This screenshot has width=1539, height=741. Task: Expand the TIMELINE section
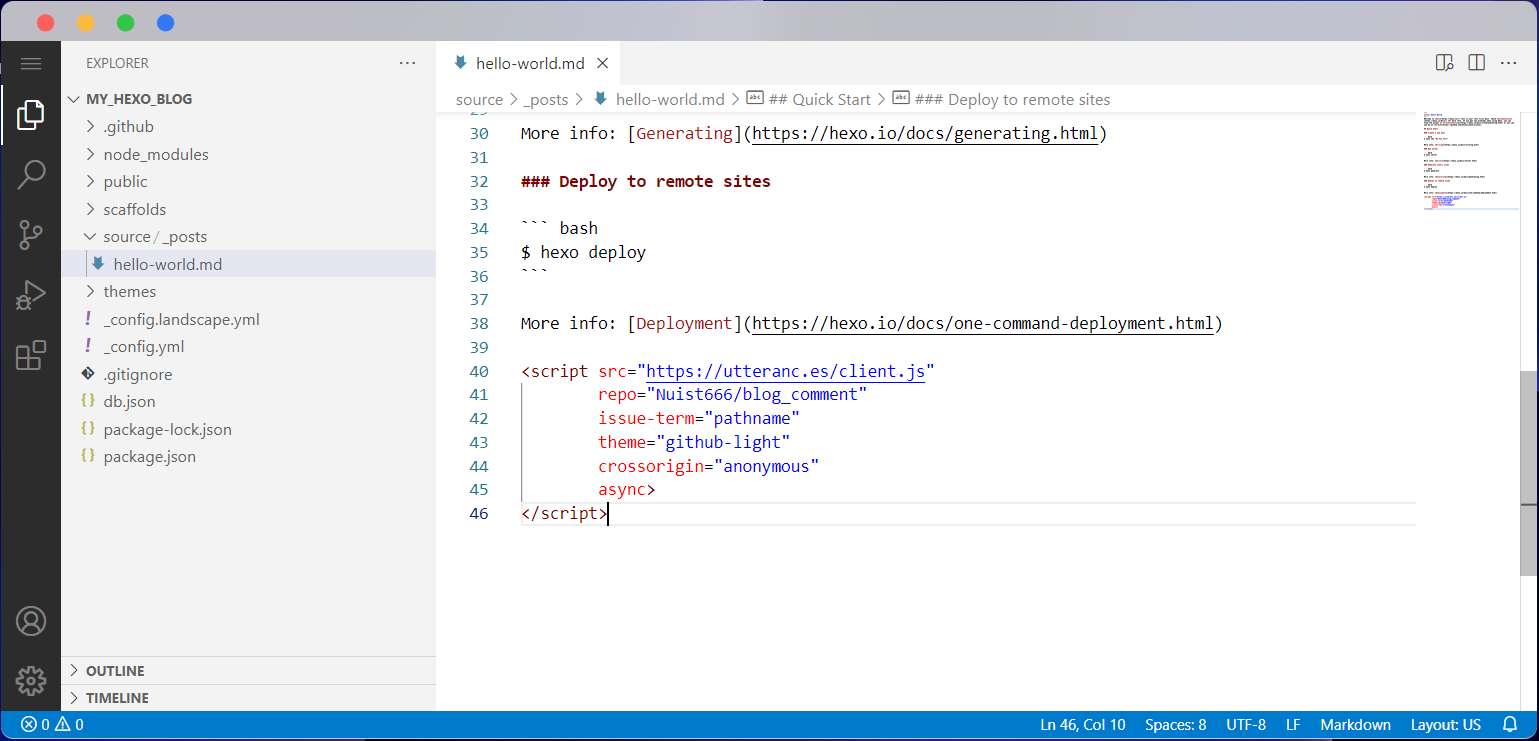pyautogui.click(x=117, y=698)
